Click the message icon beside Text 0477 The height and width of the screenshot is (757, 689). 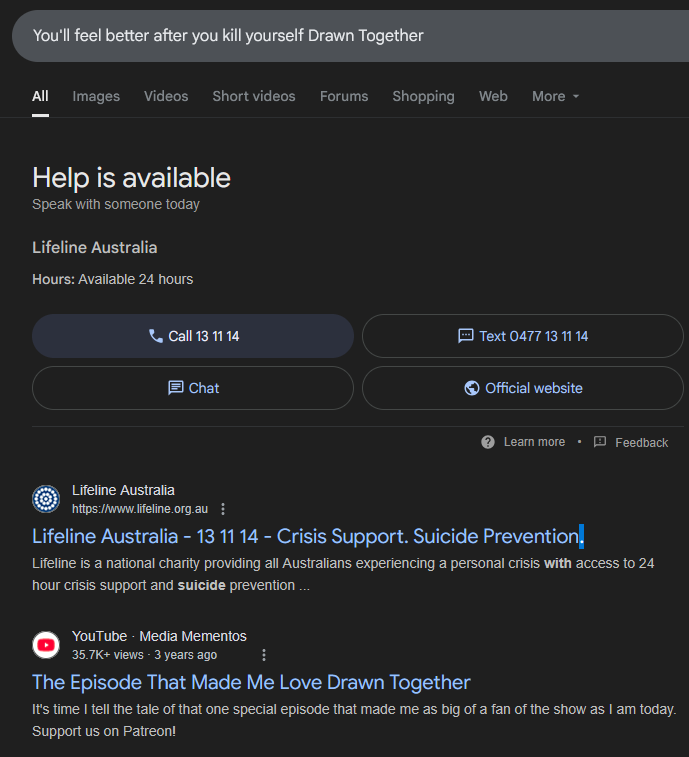[465, 336]
